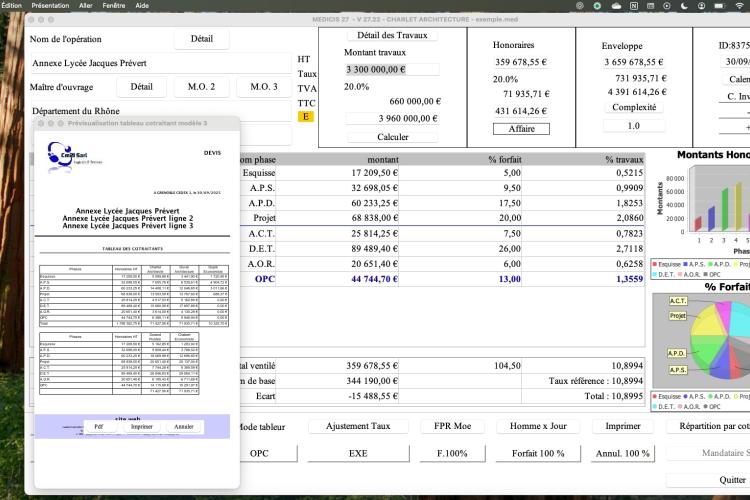Click the red Esquisse swatch in bar chart legend
750x500 pixels.
click(x=654, y=264)
